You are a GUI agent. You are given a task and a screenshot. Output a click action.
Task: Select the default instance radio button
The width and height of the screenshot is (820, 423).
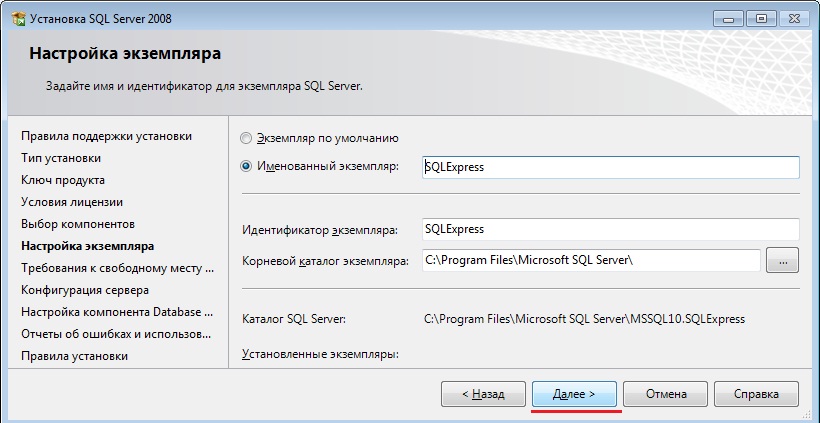coord(245,139)
